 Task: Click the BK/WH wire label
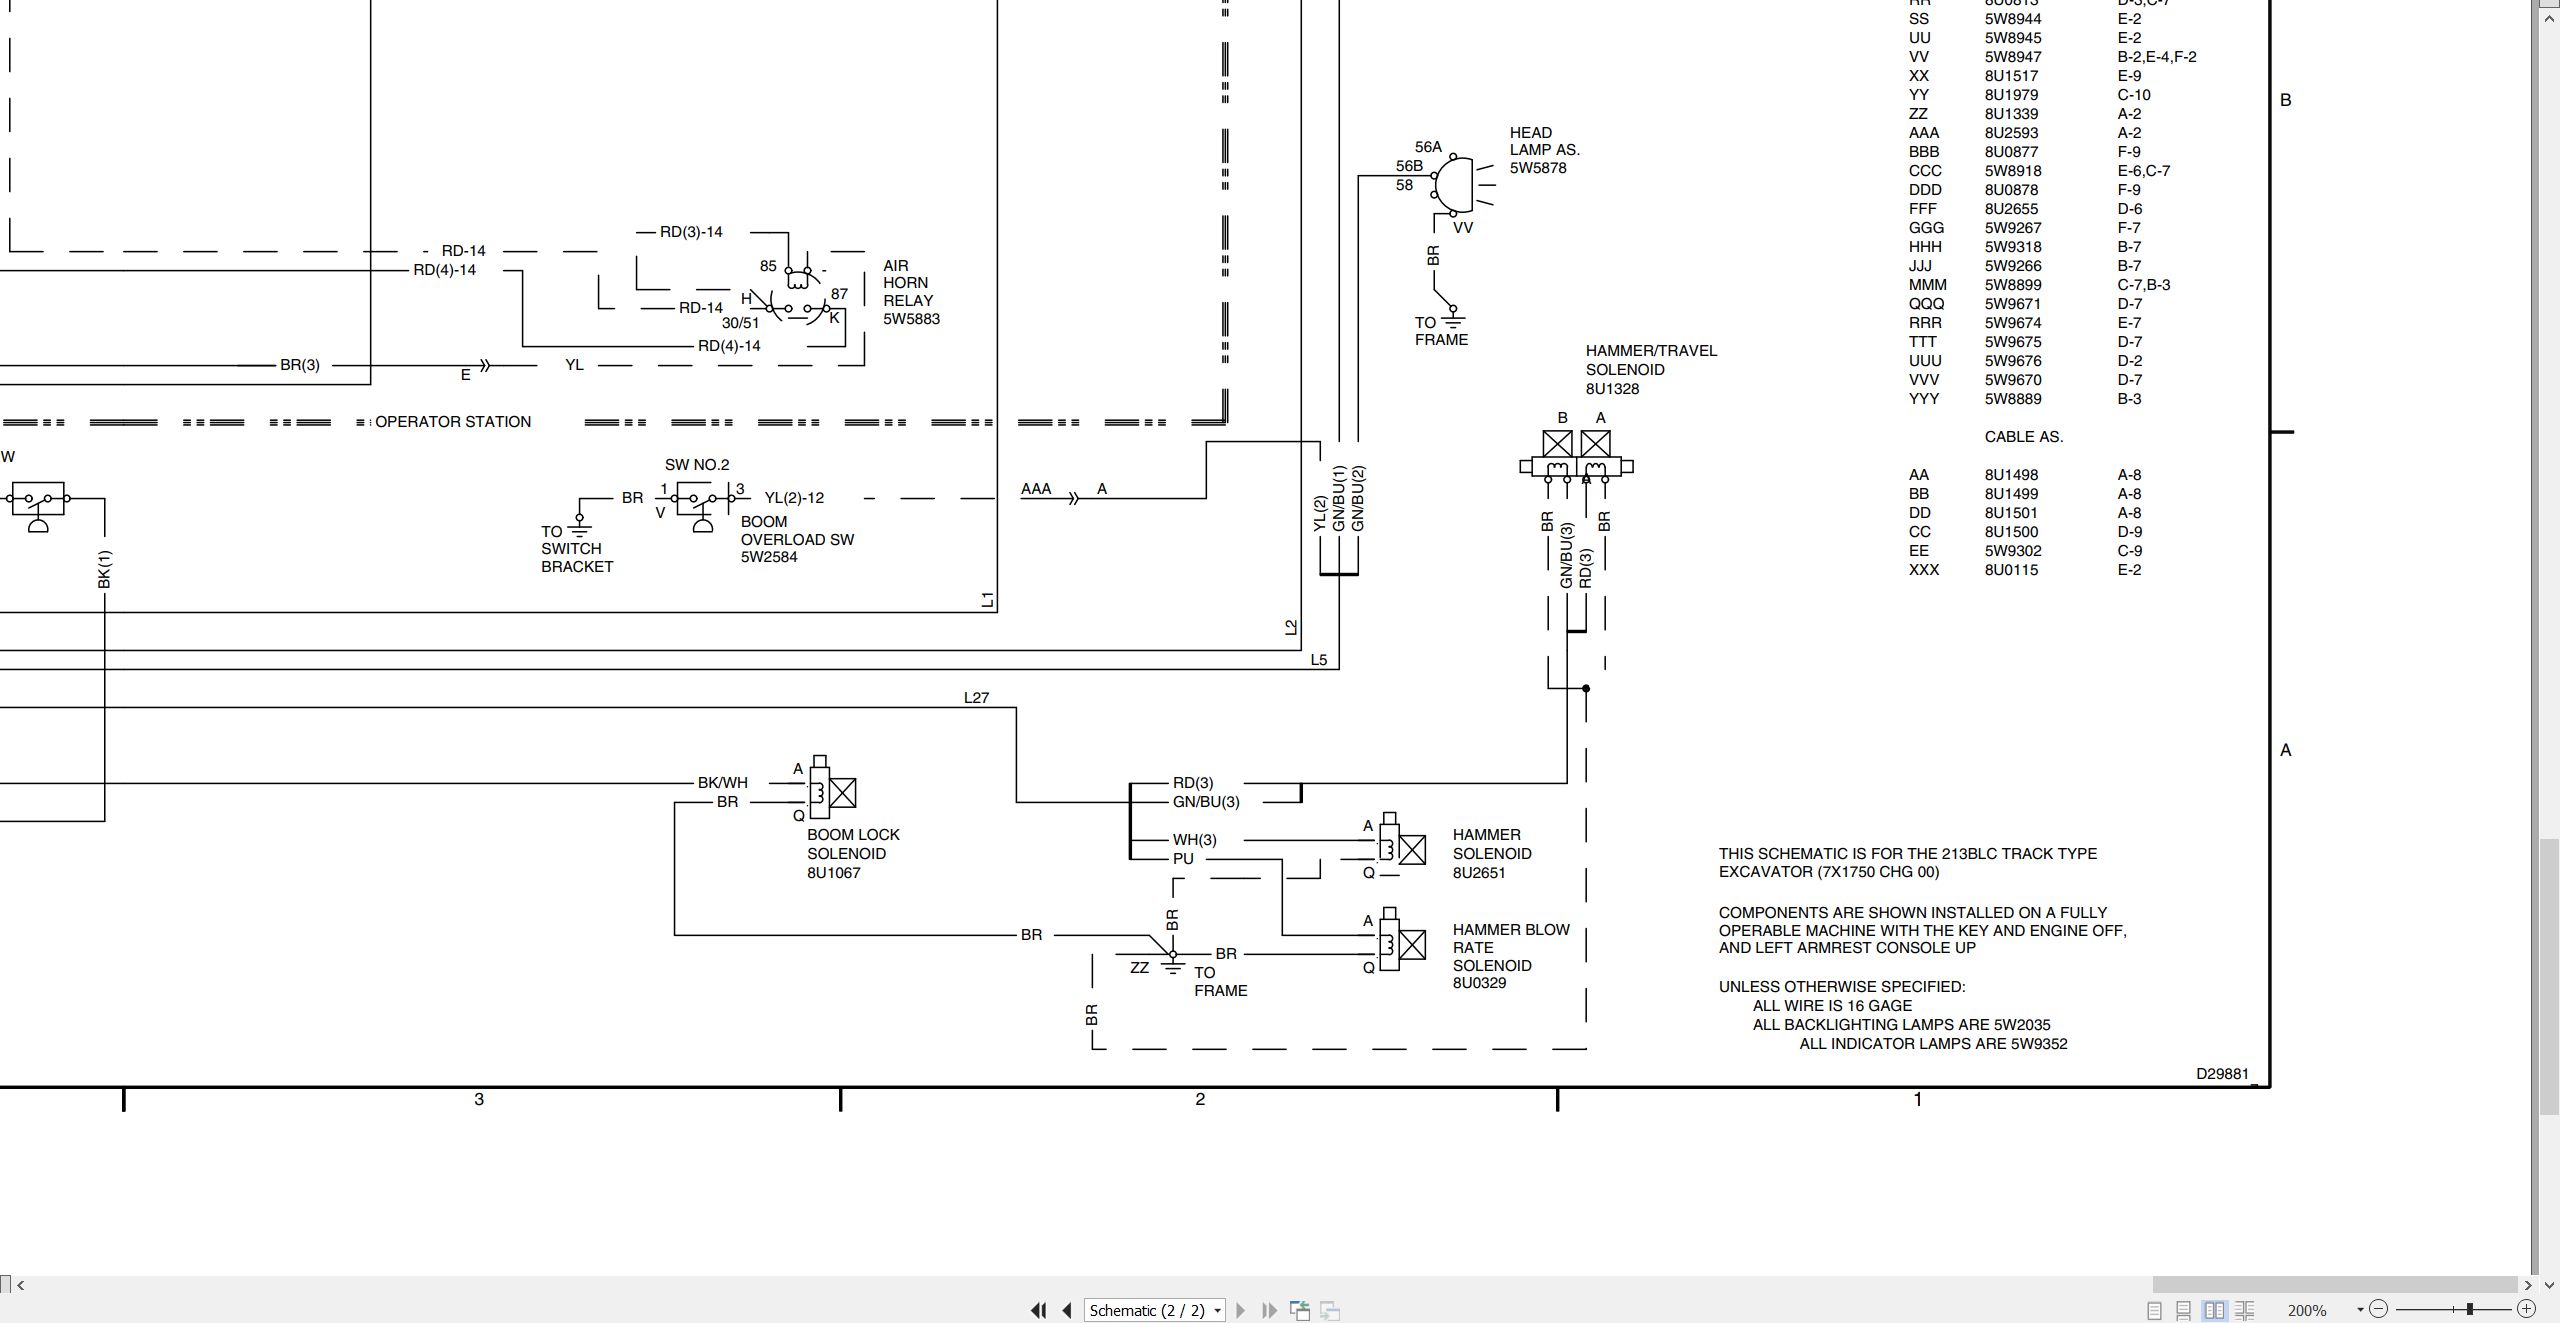(722, 783)
